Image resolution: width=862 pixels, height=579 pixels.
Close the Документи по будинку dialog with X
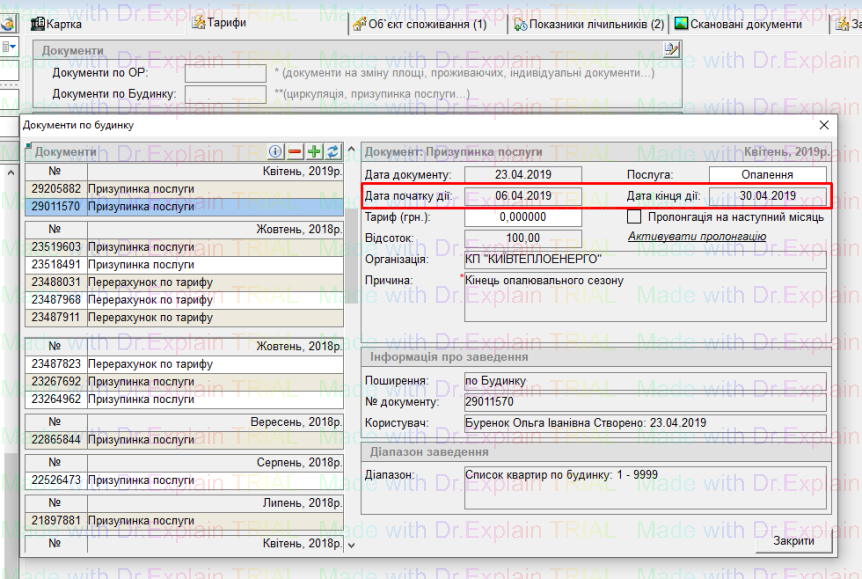tap(824, 125)
